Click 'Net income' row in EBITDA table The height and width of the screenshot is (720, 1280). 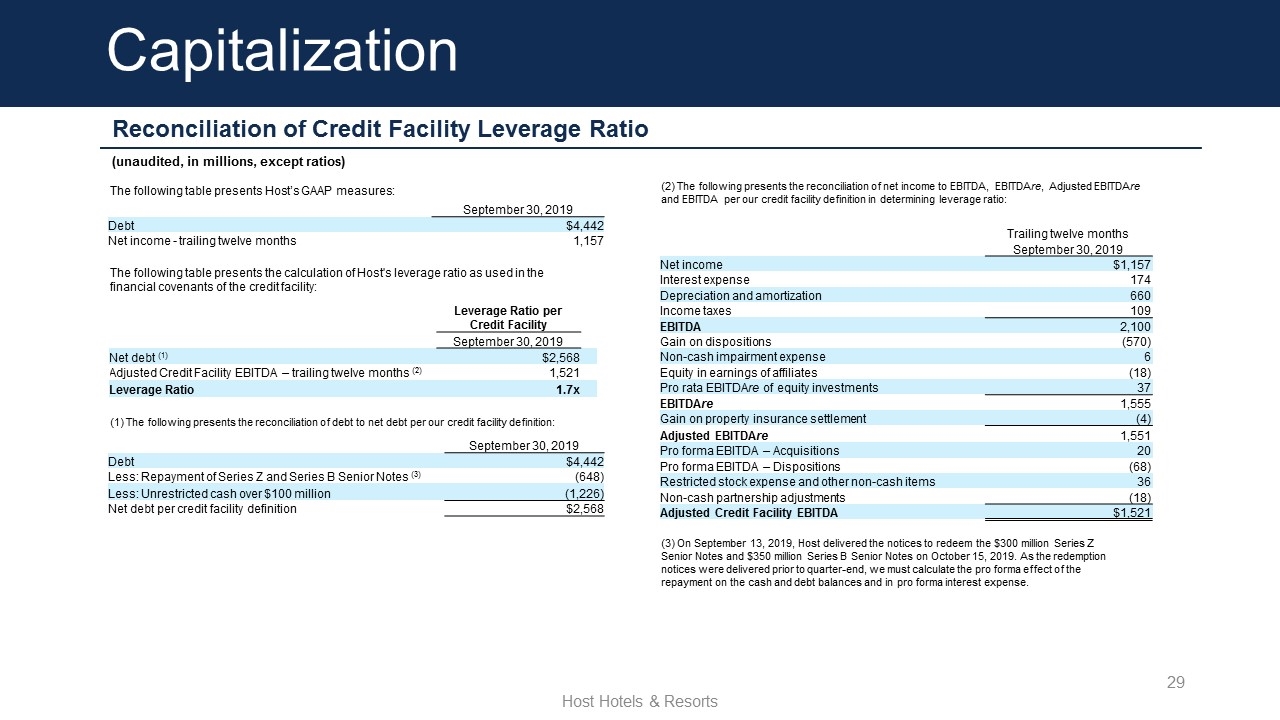tap(691, 264)
